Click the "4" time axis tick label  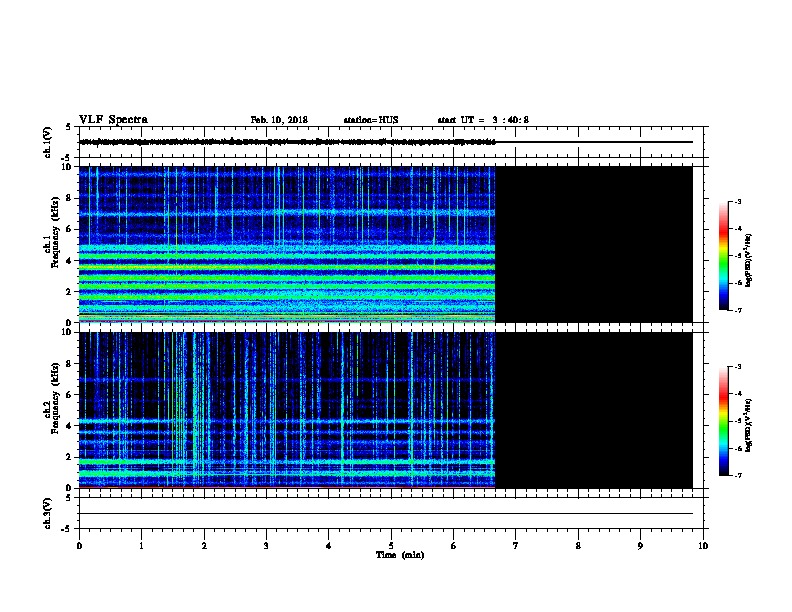pyautogui.click(x=329, y=546)
